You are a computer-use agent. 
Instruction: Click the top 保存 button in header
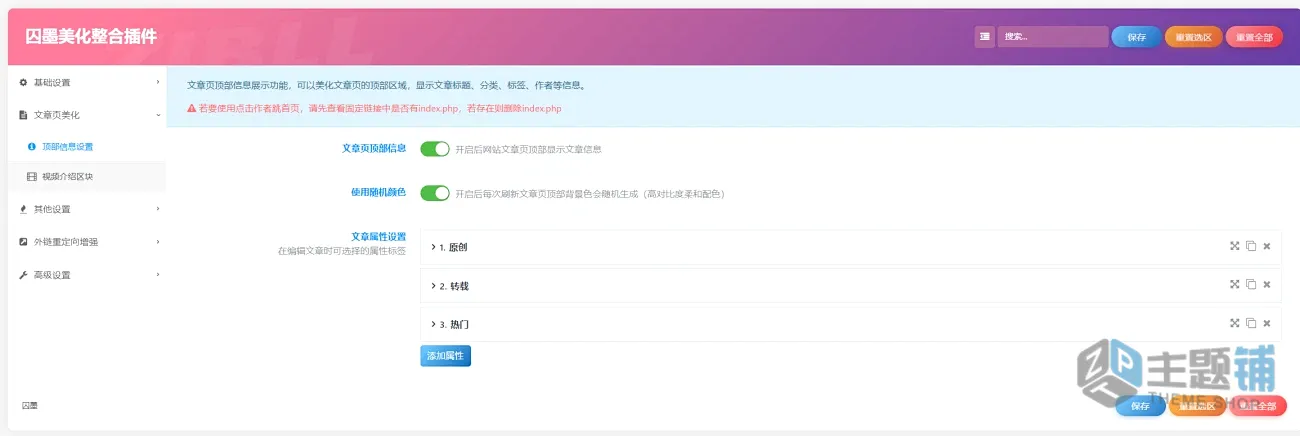point(1137,37)
